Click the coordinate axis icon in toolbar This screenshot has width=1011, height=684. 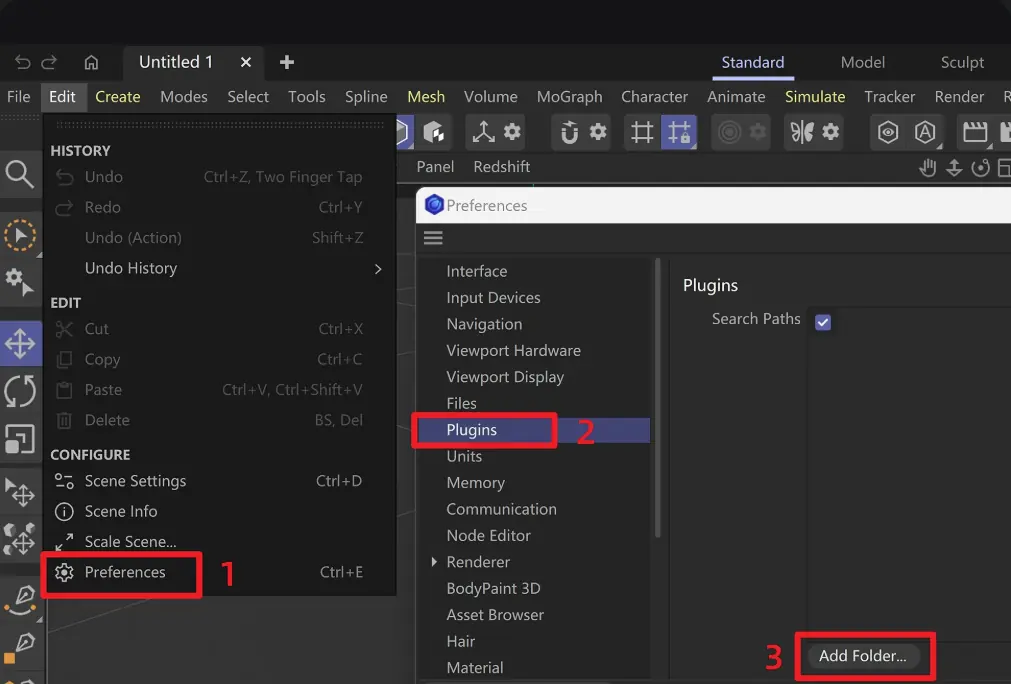[x=484, y=132]
